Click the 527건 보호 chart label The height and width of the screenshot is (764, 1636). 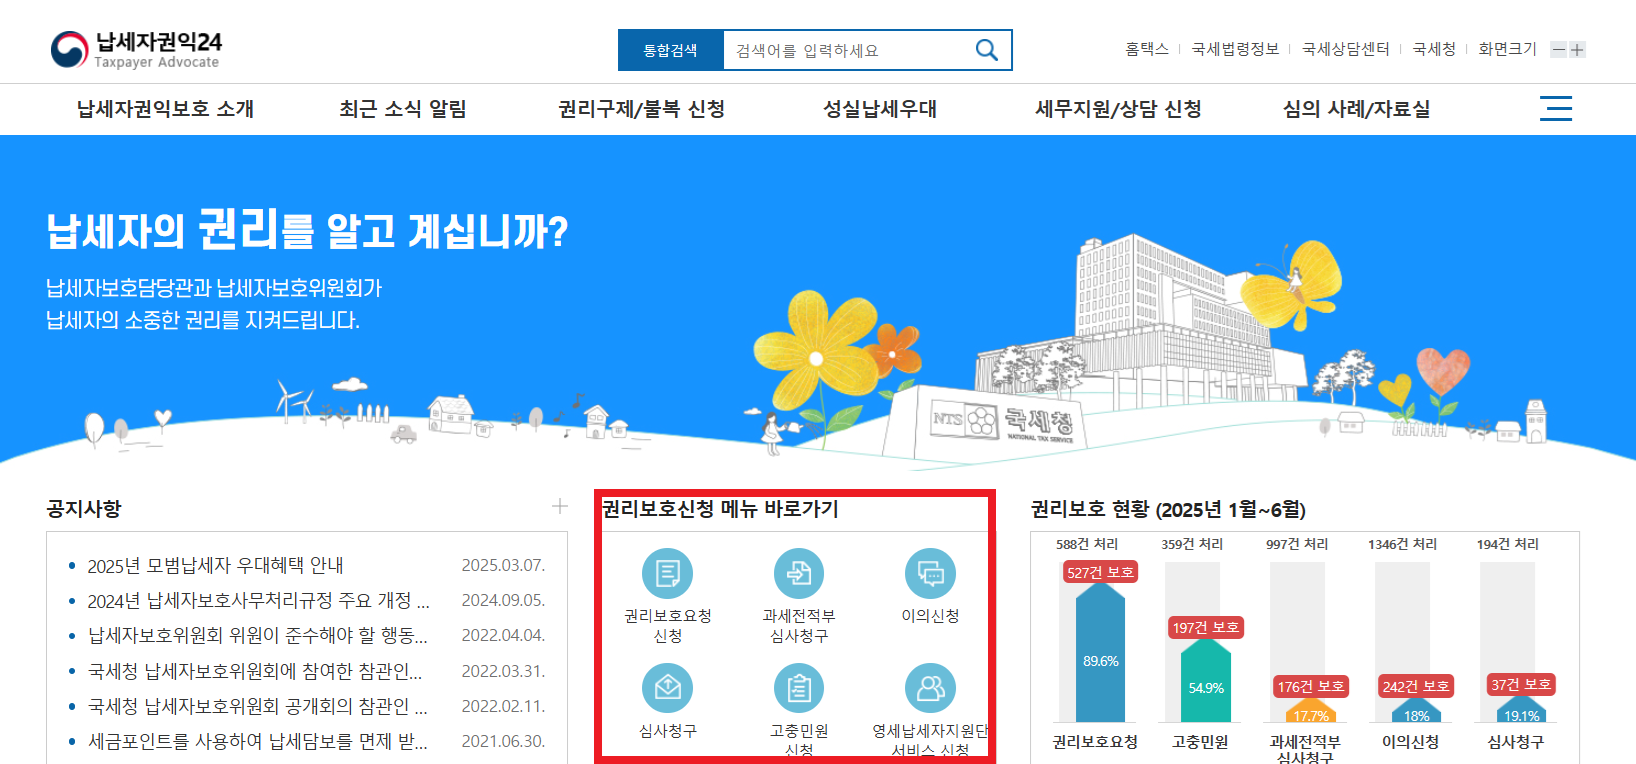(1100, 572)
